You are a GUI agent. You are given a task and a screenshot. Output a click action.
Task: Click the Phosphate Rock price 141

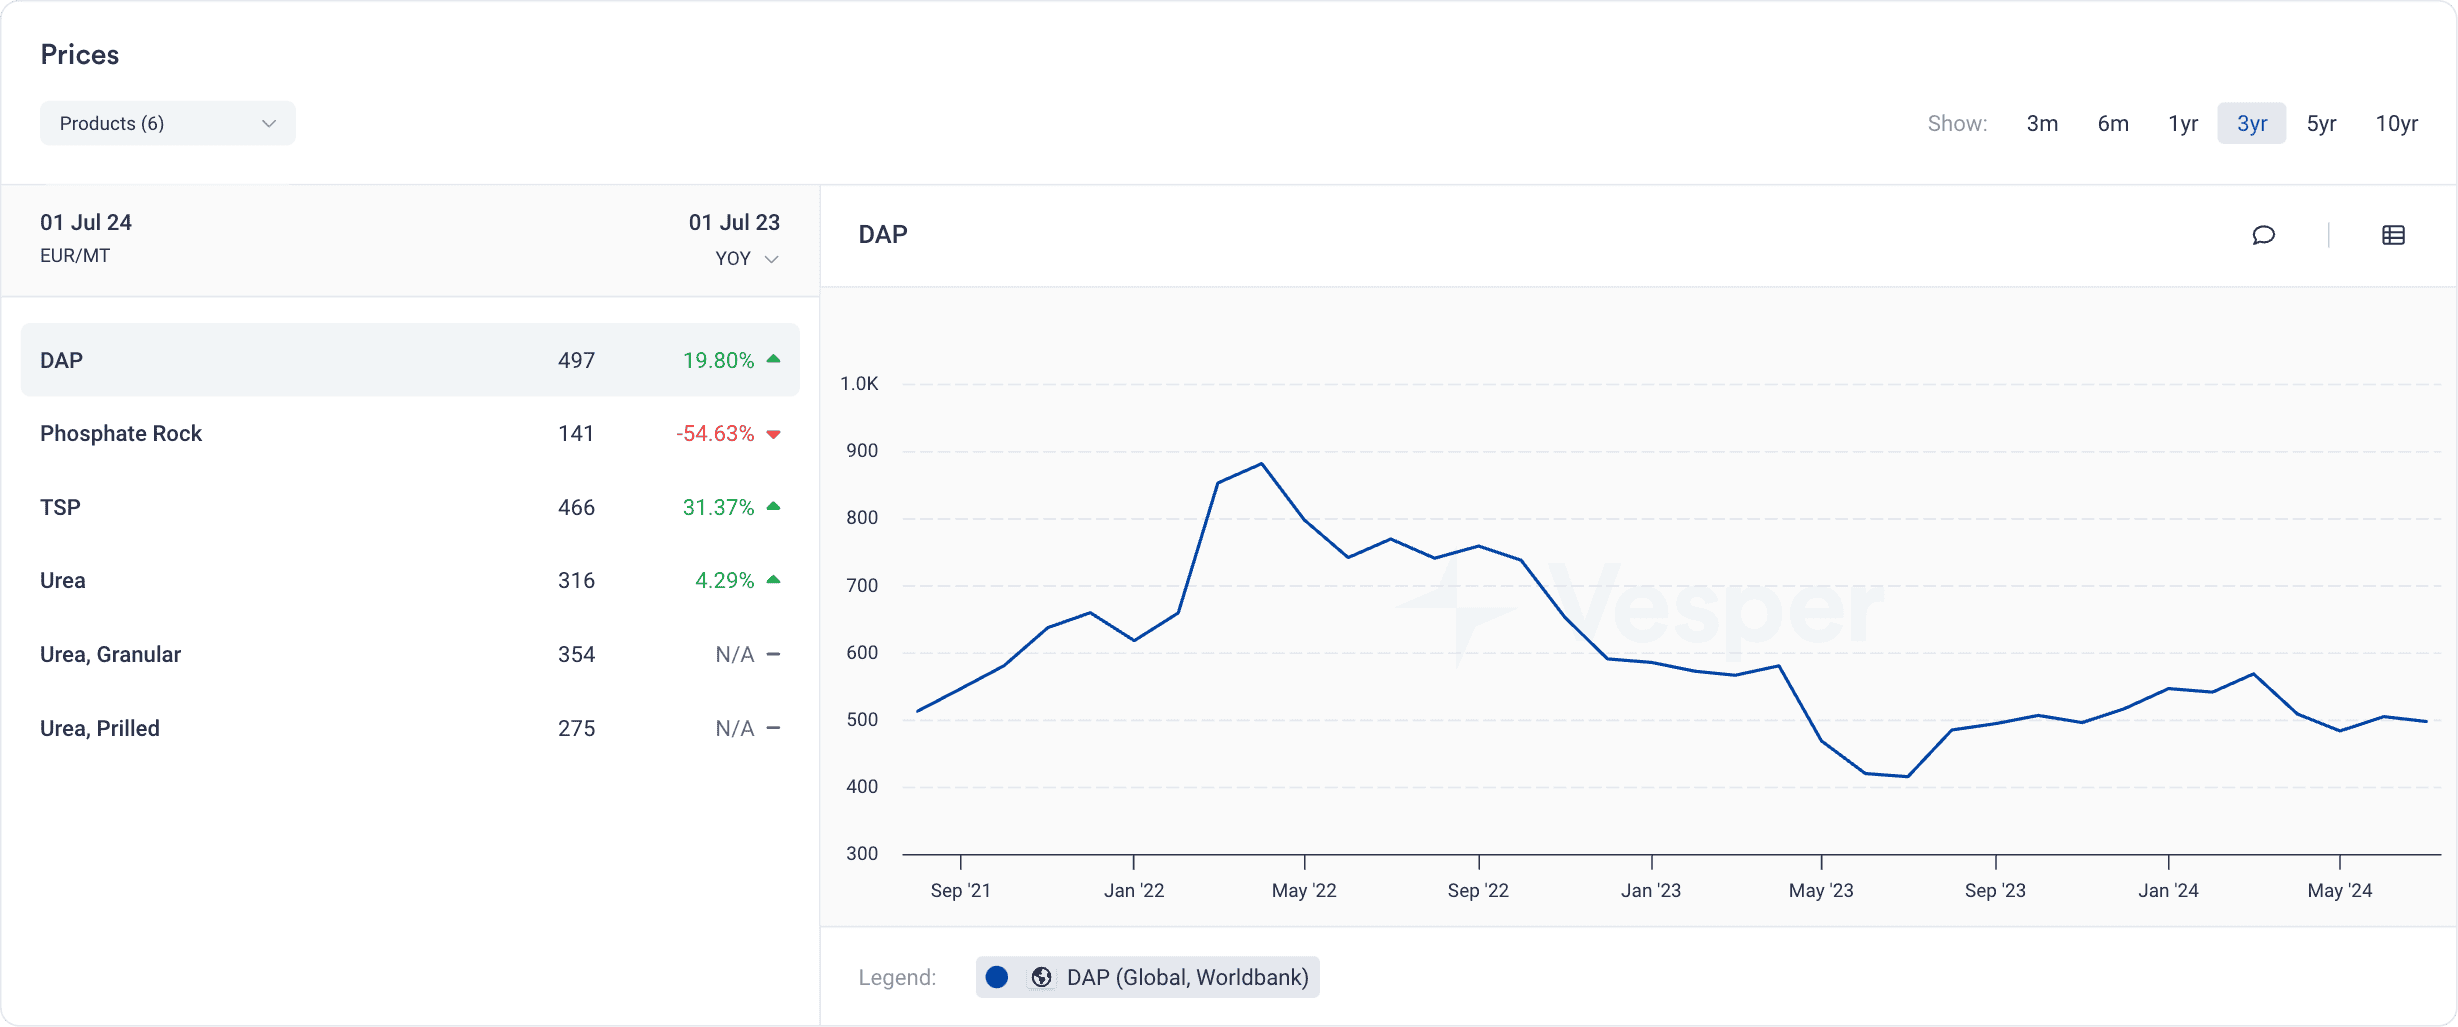coord(576,433)
